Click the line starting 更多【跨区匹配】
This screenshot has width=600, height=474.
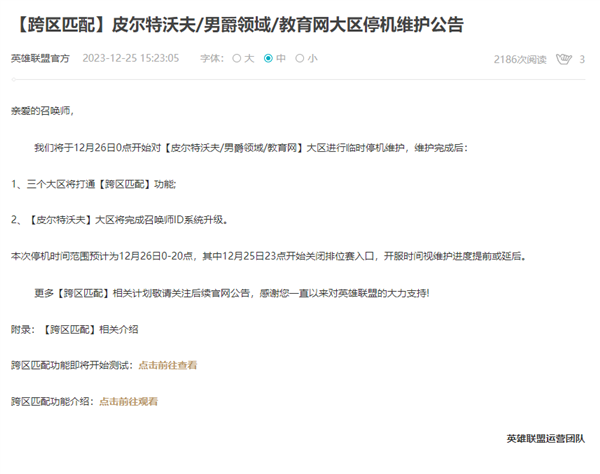(232, 293)
